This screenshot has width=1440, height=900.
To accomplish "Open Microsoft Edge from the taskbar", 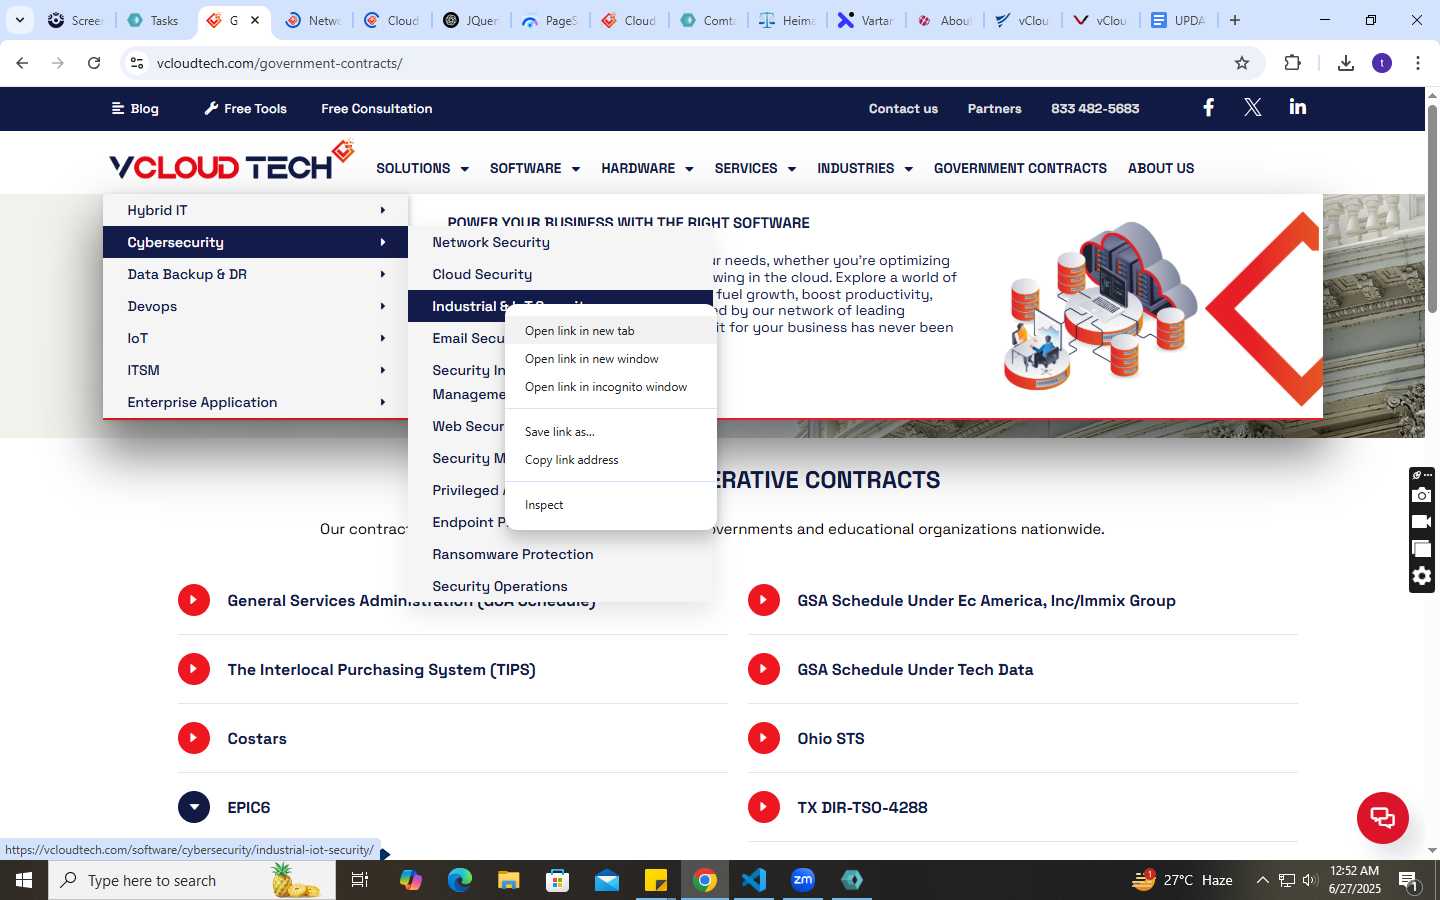I will point(460,880).
